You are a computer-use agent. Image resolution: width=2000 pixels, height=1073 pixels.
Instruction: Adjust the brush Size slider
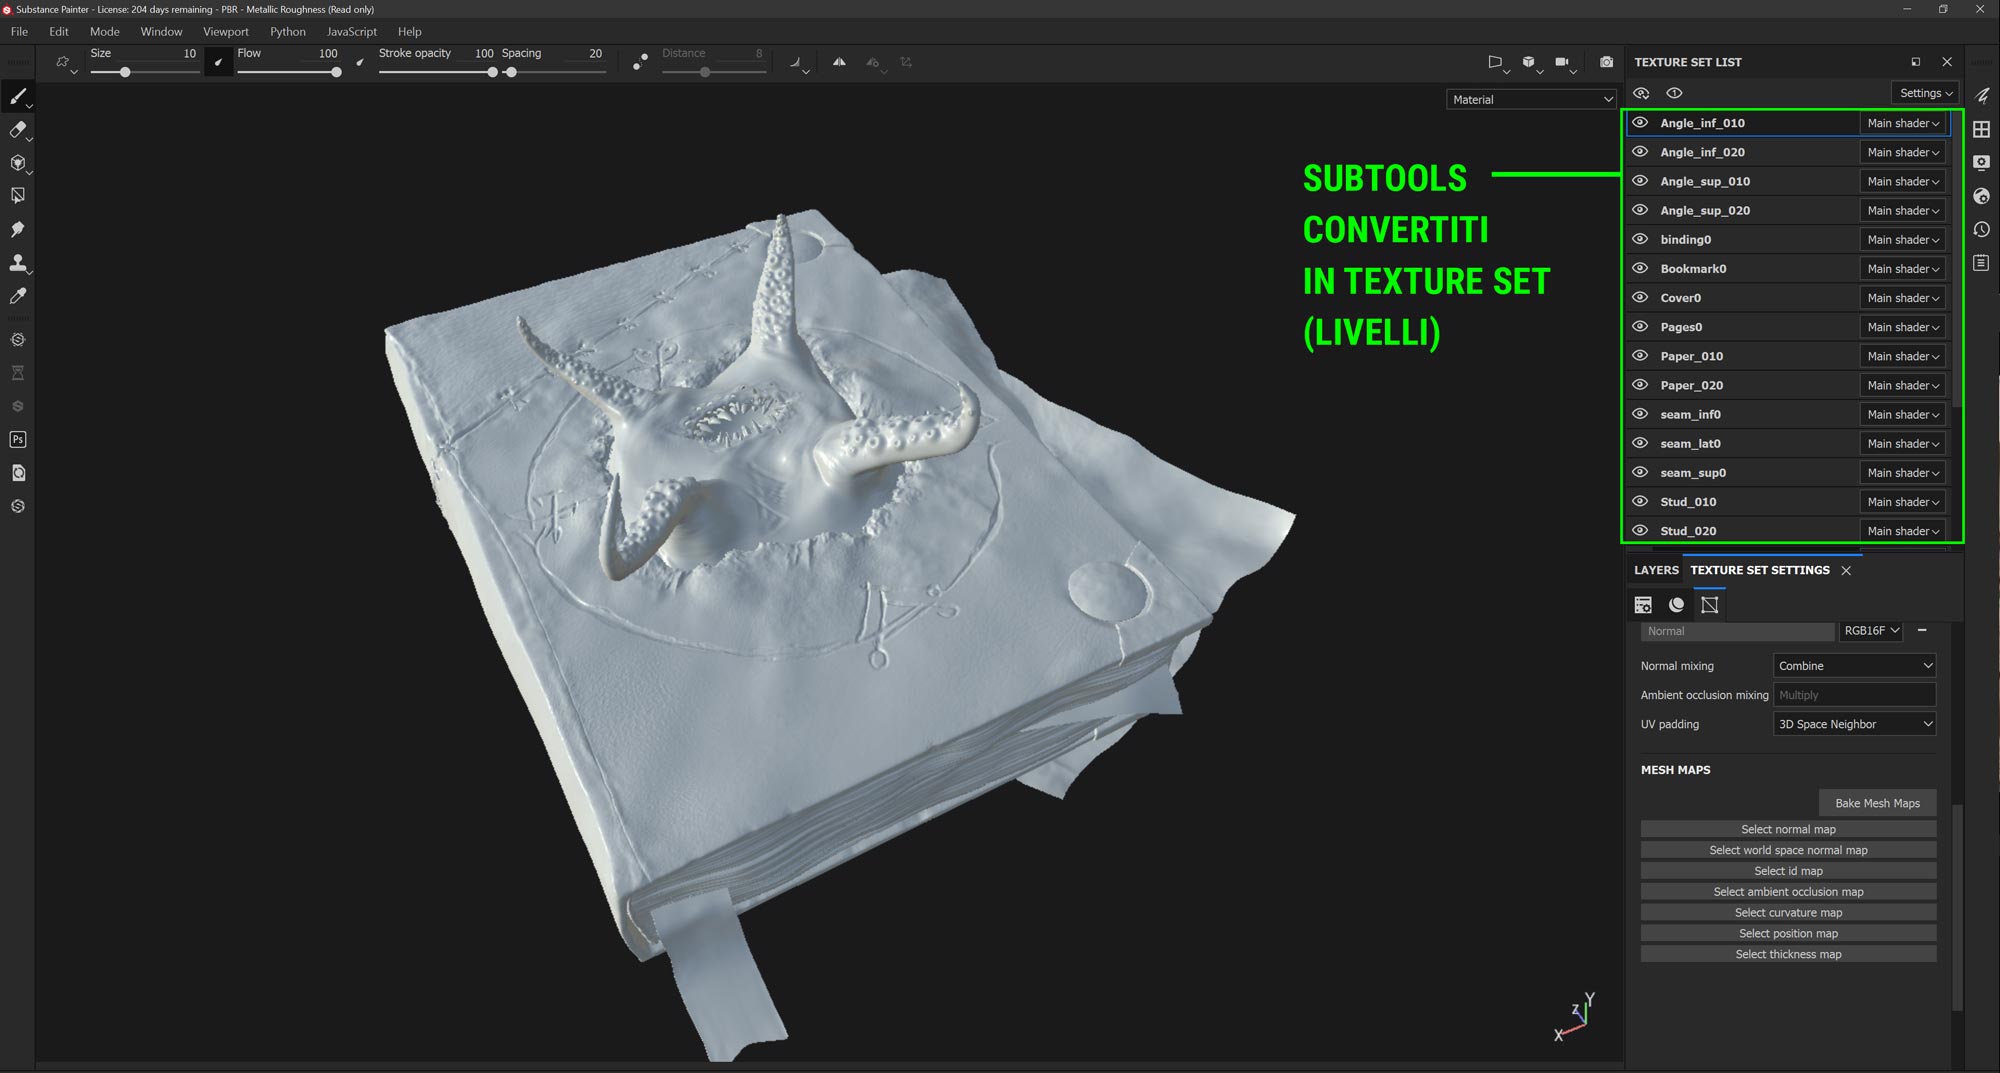click(x=143, y=72)
